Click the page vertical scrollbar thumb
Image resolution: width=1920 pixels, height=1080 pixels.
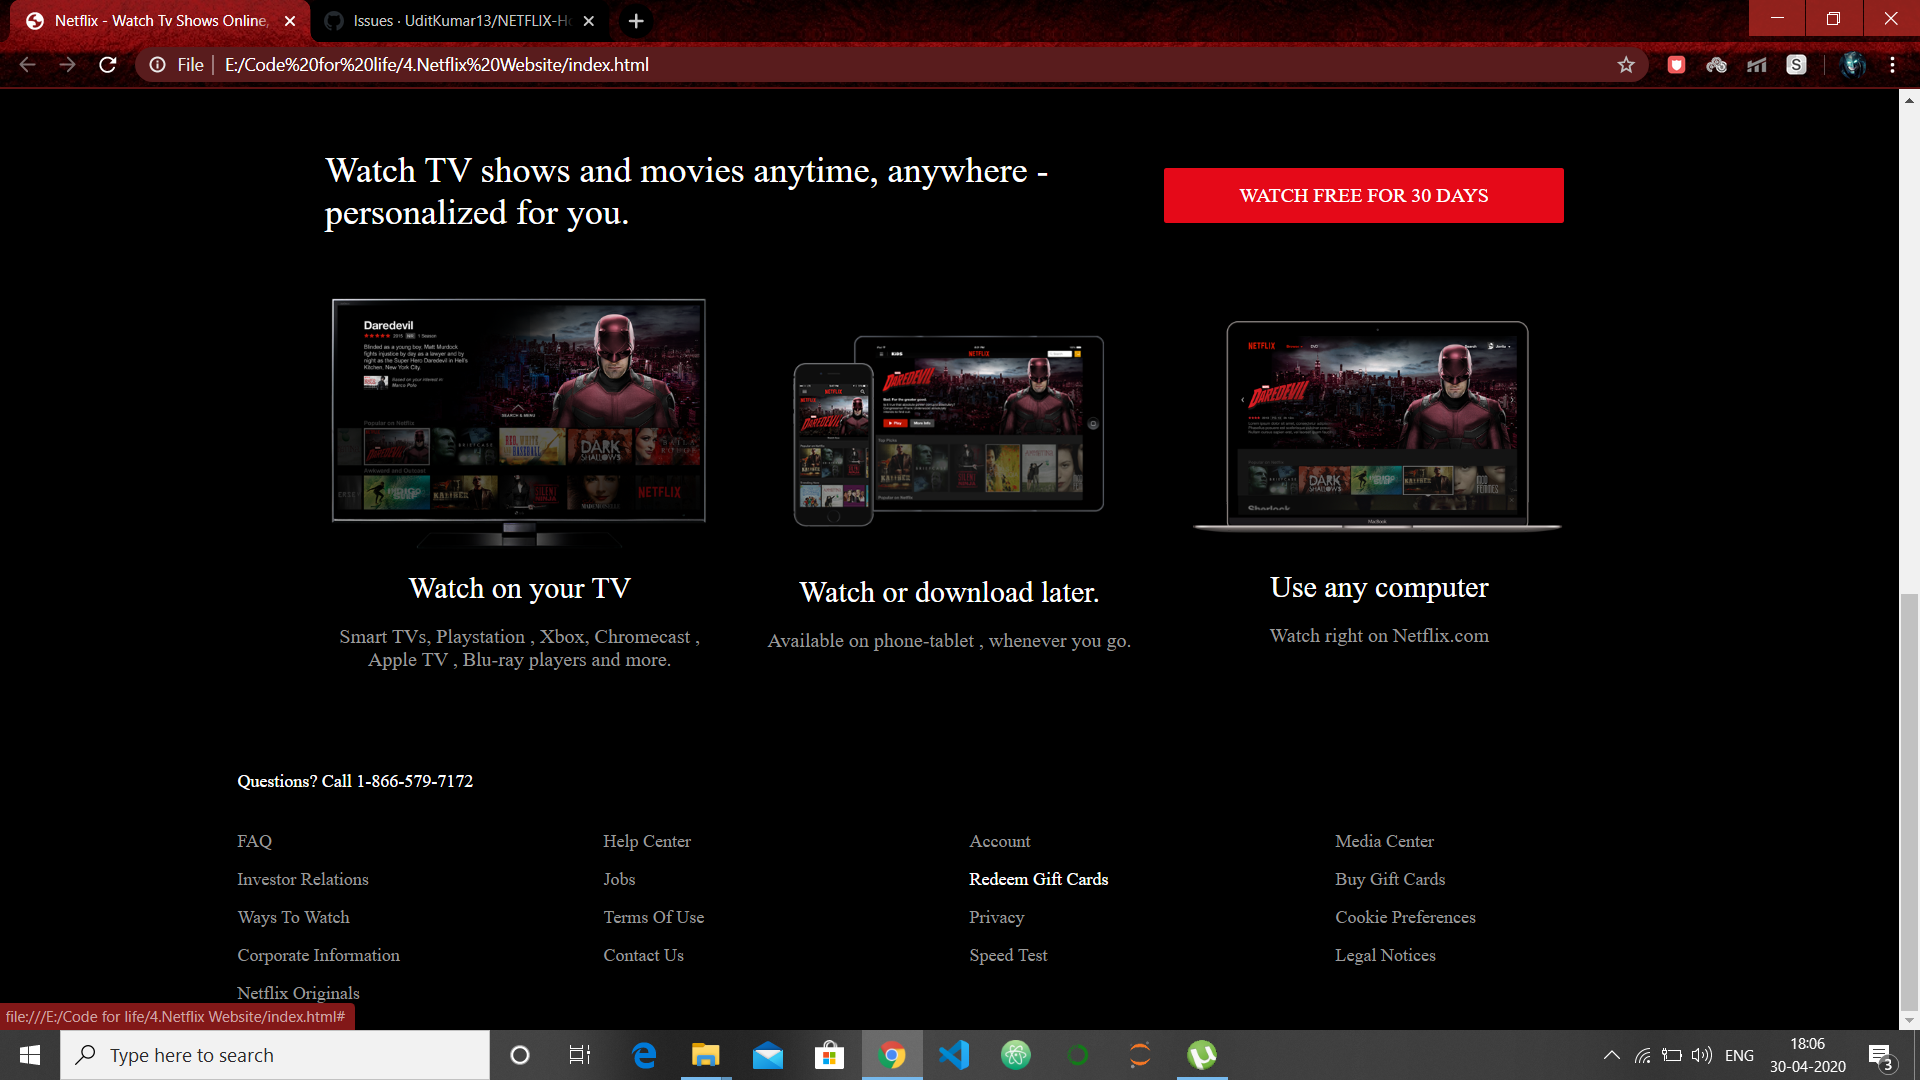1909,800
